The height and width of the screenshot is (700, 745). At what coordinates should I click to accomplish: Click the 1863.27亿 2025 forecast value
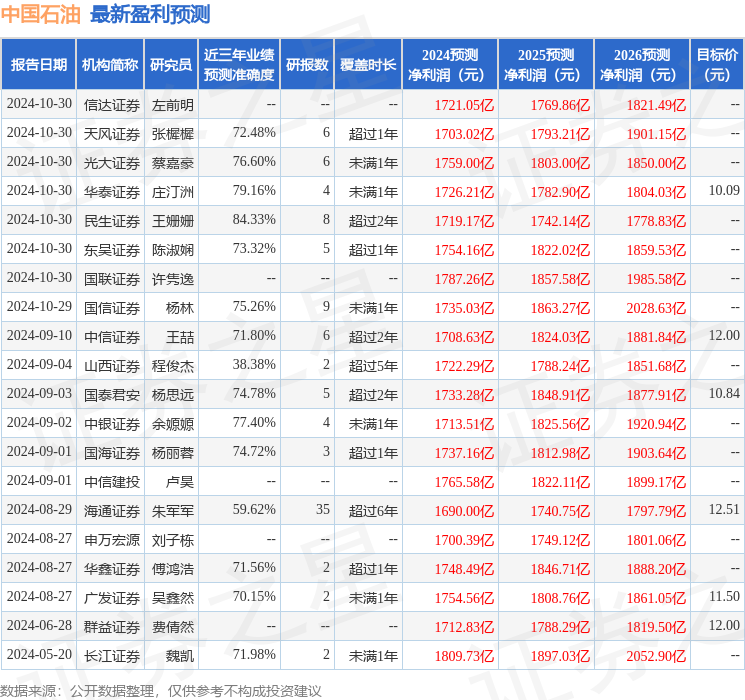click(x=560, y=308)
